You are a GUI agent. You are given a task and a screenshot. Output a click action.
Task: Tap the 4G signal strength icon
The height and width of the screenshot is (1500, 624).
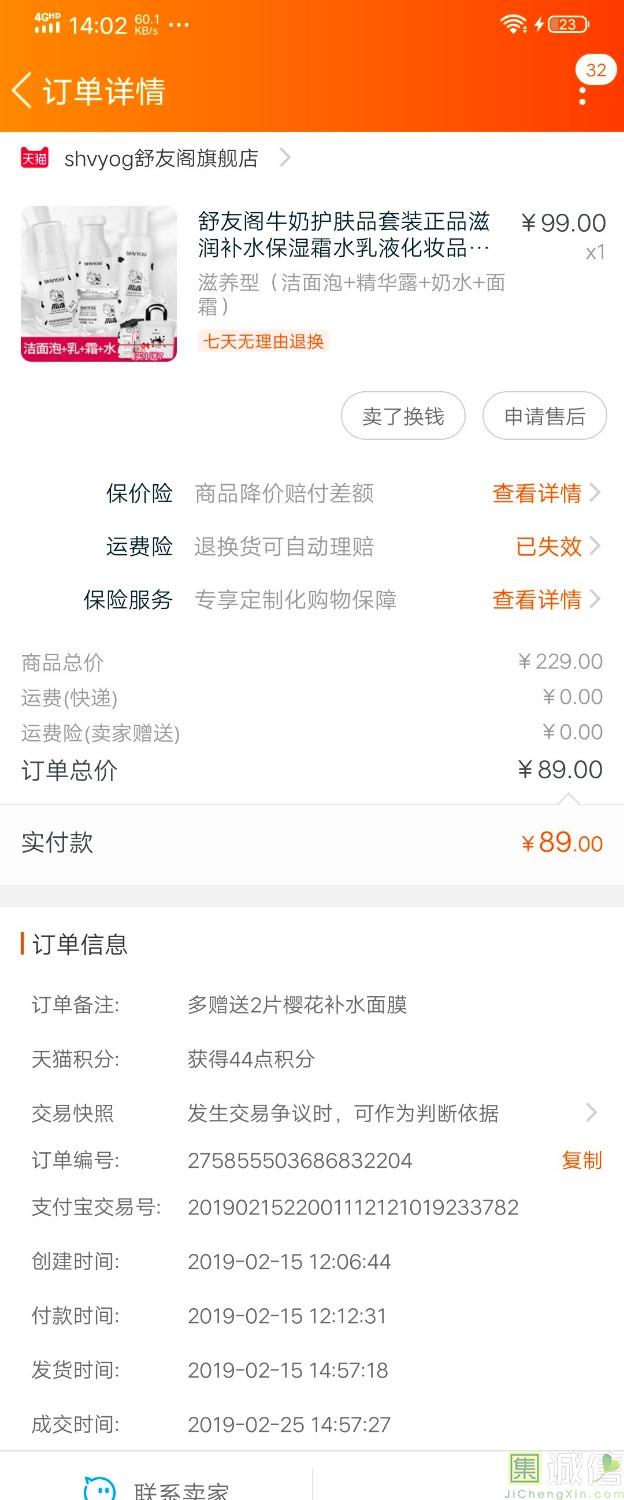[46, 25]
